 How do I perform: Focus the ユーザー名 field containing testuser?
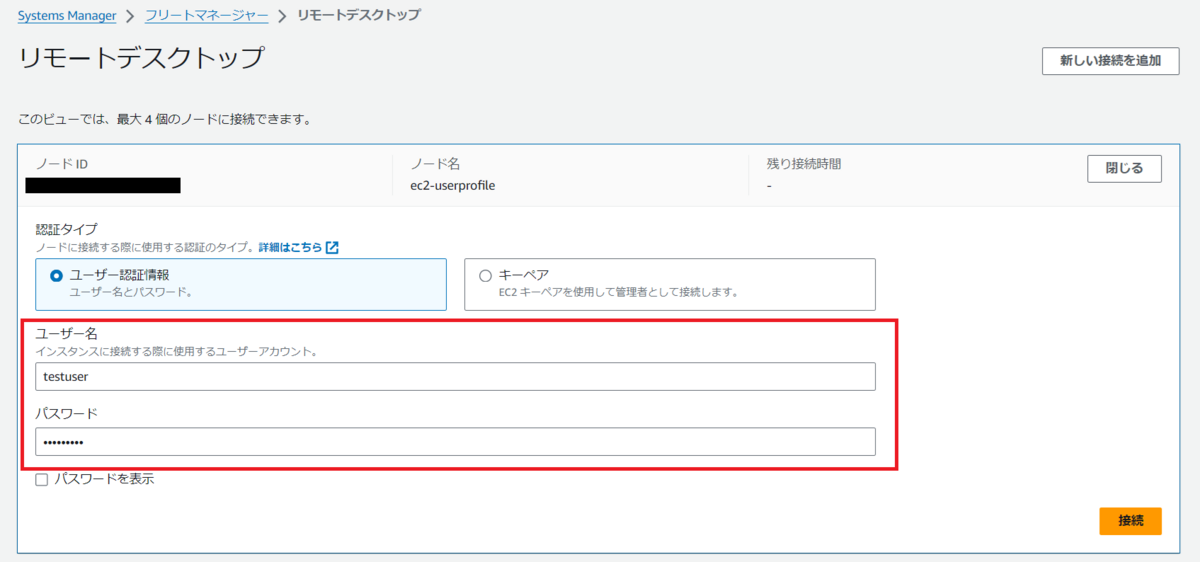[x=455, y=377]
